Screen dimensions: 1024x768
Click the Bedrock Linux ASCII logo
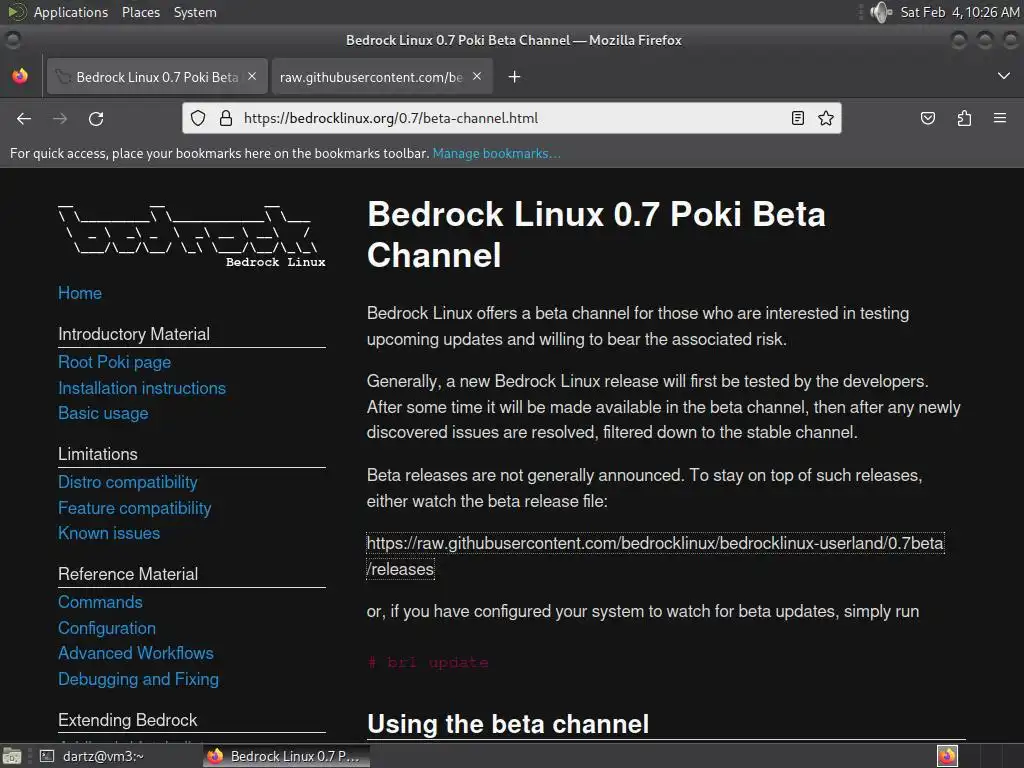(191, 235)
